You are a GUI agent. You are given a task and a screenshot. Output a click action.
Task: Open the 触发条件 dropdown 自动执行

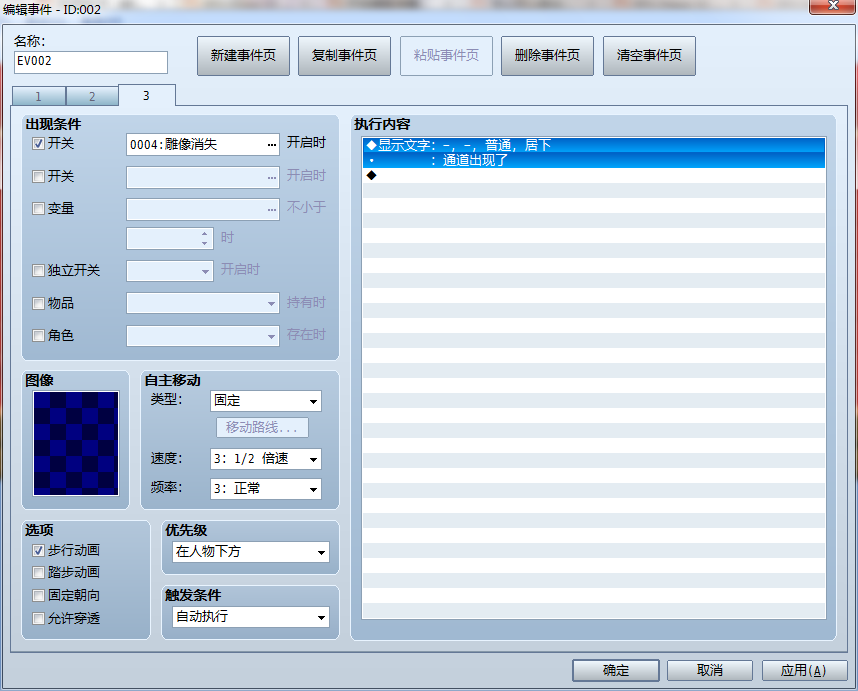[x=251, y=617]
